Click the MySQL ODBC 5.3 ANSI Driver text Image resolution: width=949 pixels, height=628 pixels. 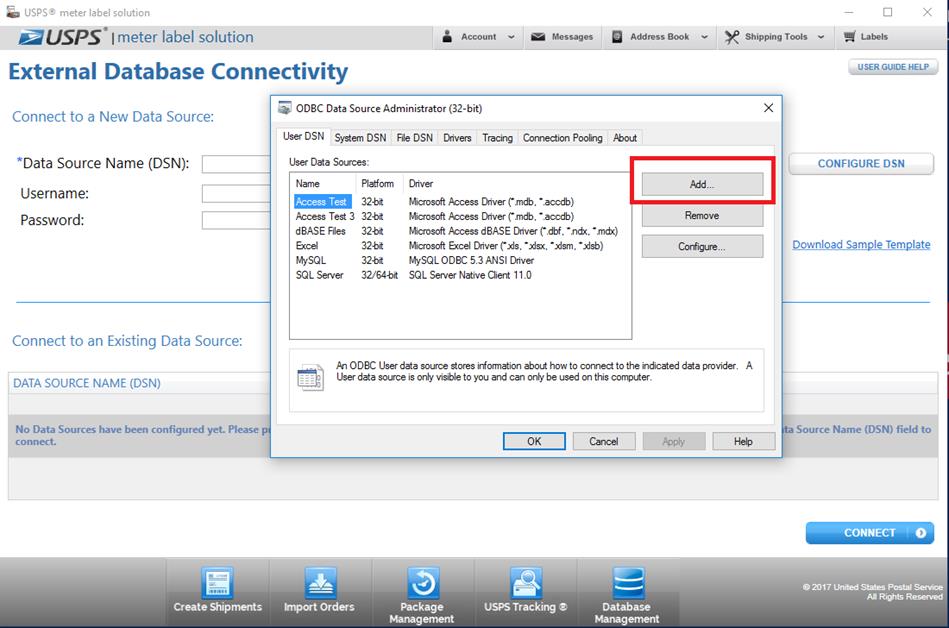(x=471, y=260)
